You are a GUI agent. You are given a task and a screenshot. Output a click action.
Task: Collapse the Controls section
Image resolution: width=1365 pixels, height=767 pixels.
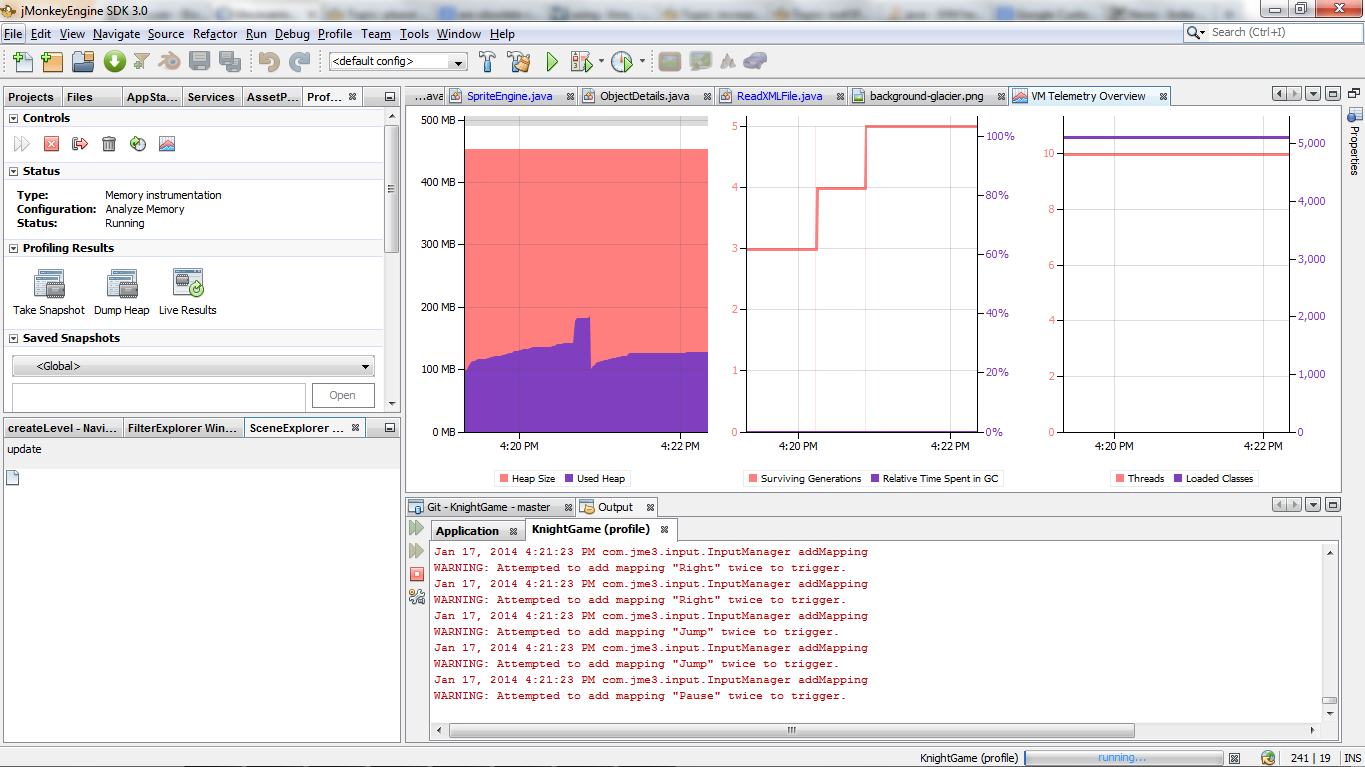[14, 118]
